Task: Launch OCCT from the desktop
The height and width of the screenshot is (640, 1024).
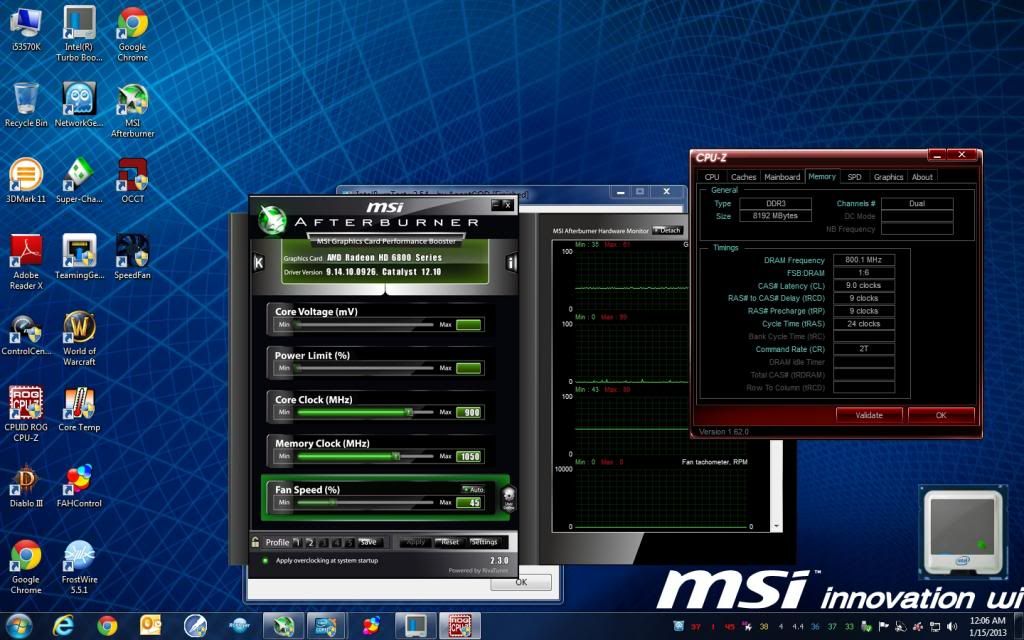Action: (133, 181)
